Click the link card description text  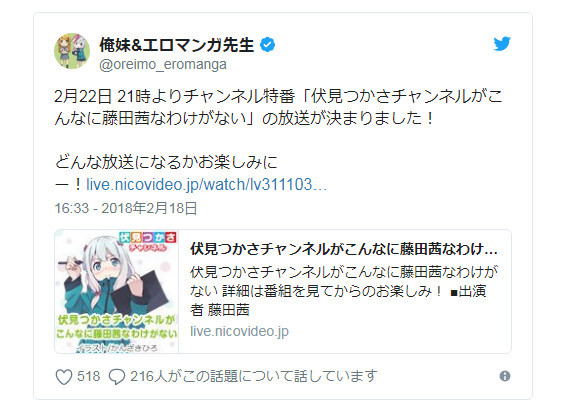(x=344, y=291)
